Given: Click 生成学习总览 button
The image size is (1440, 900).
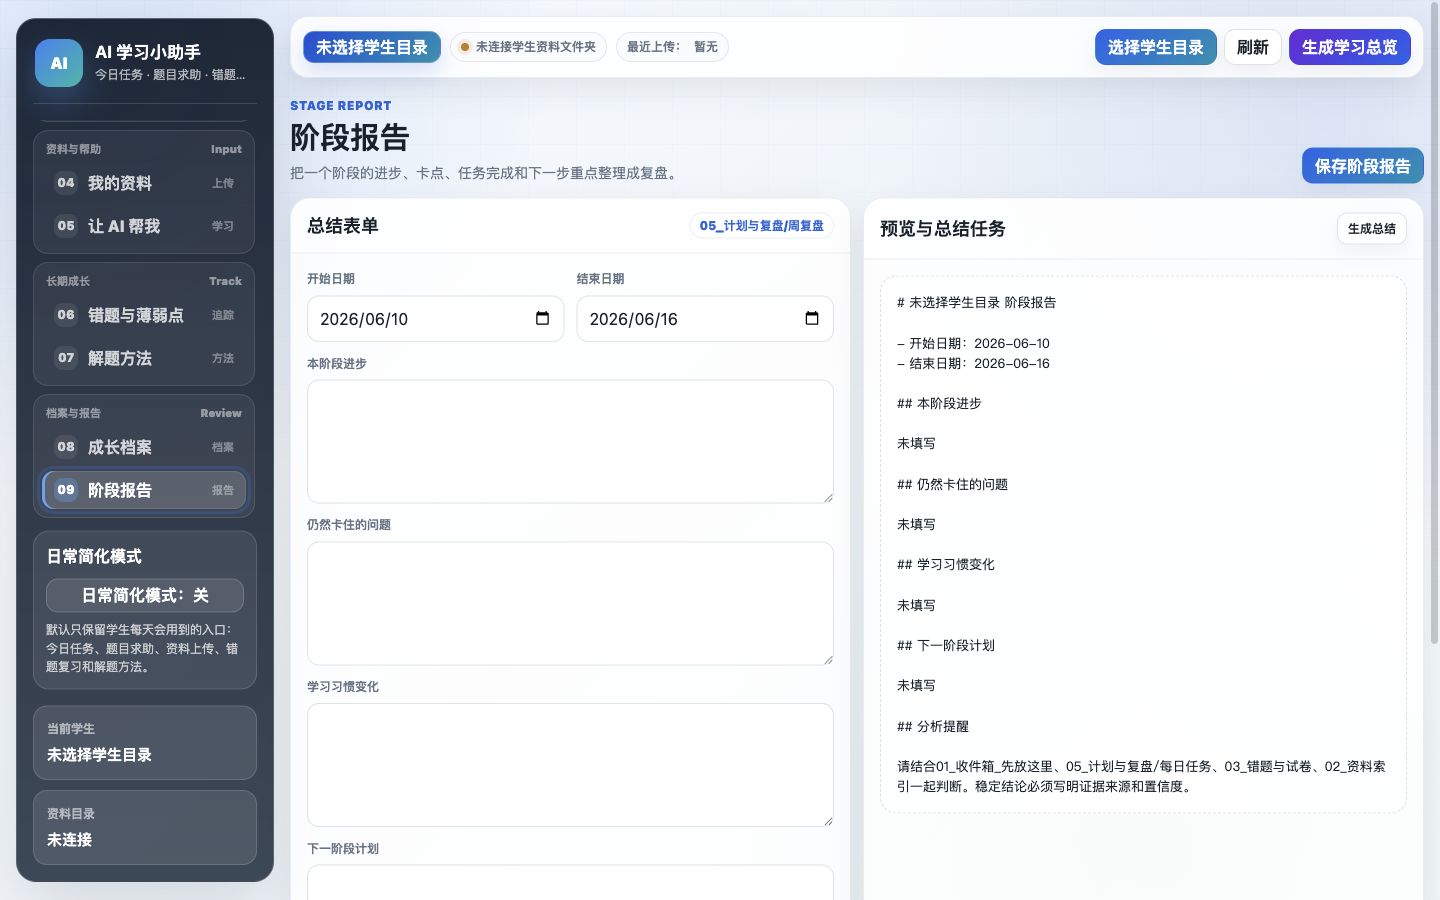Looking at the screenshot, I should click(x=1350, y=47).
